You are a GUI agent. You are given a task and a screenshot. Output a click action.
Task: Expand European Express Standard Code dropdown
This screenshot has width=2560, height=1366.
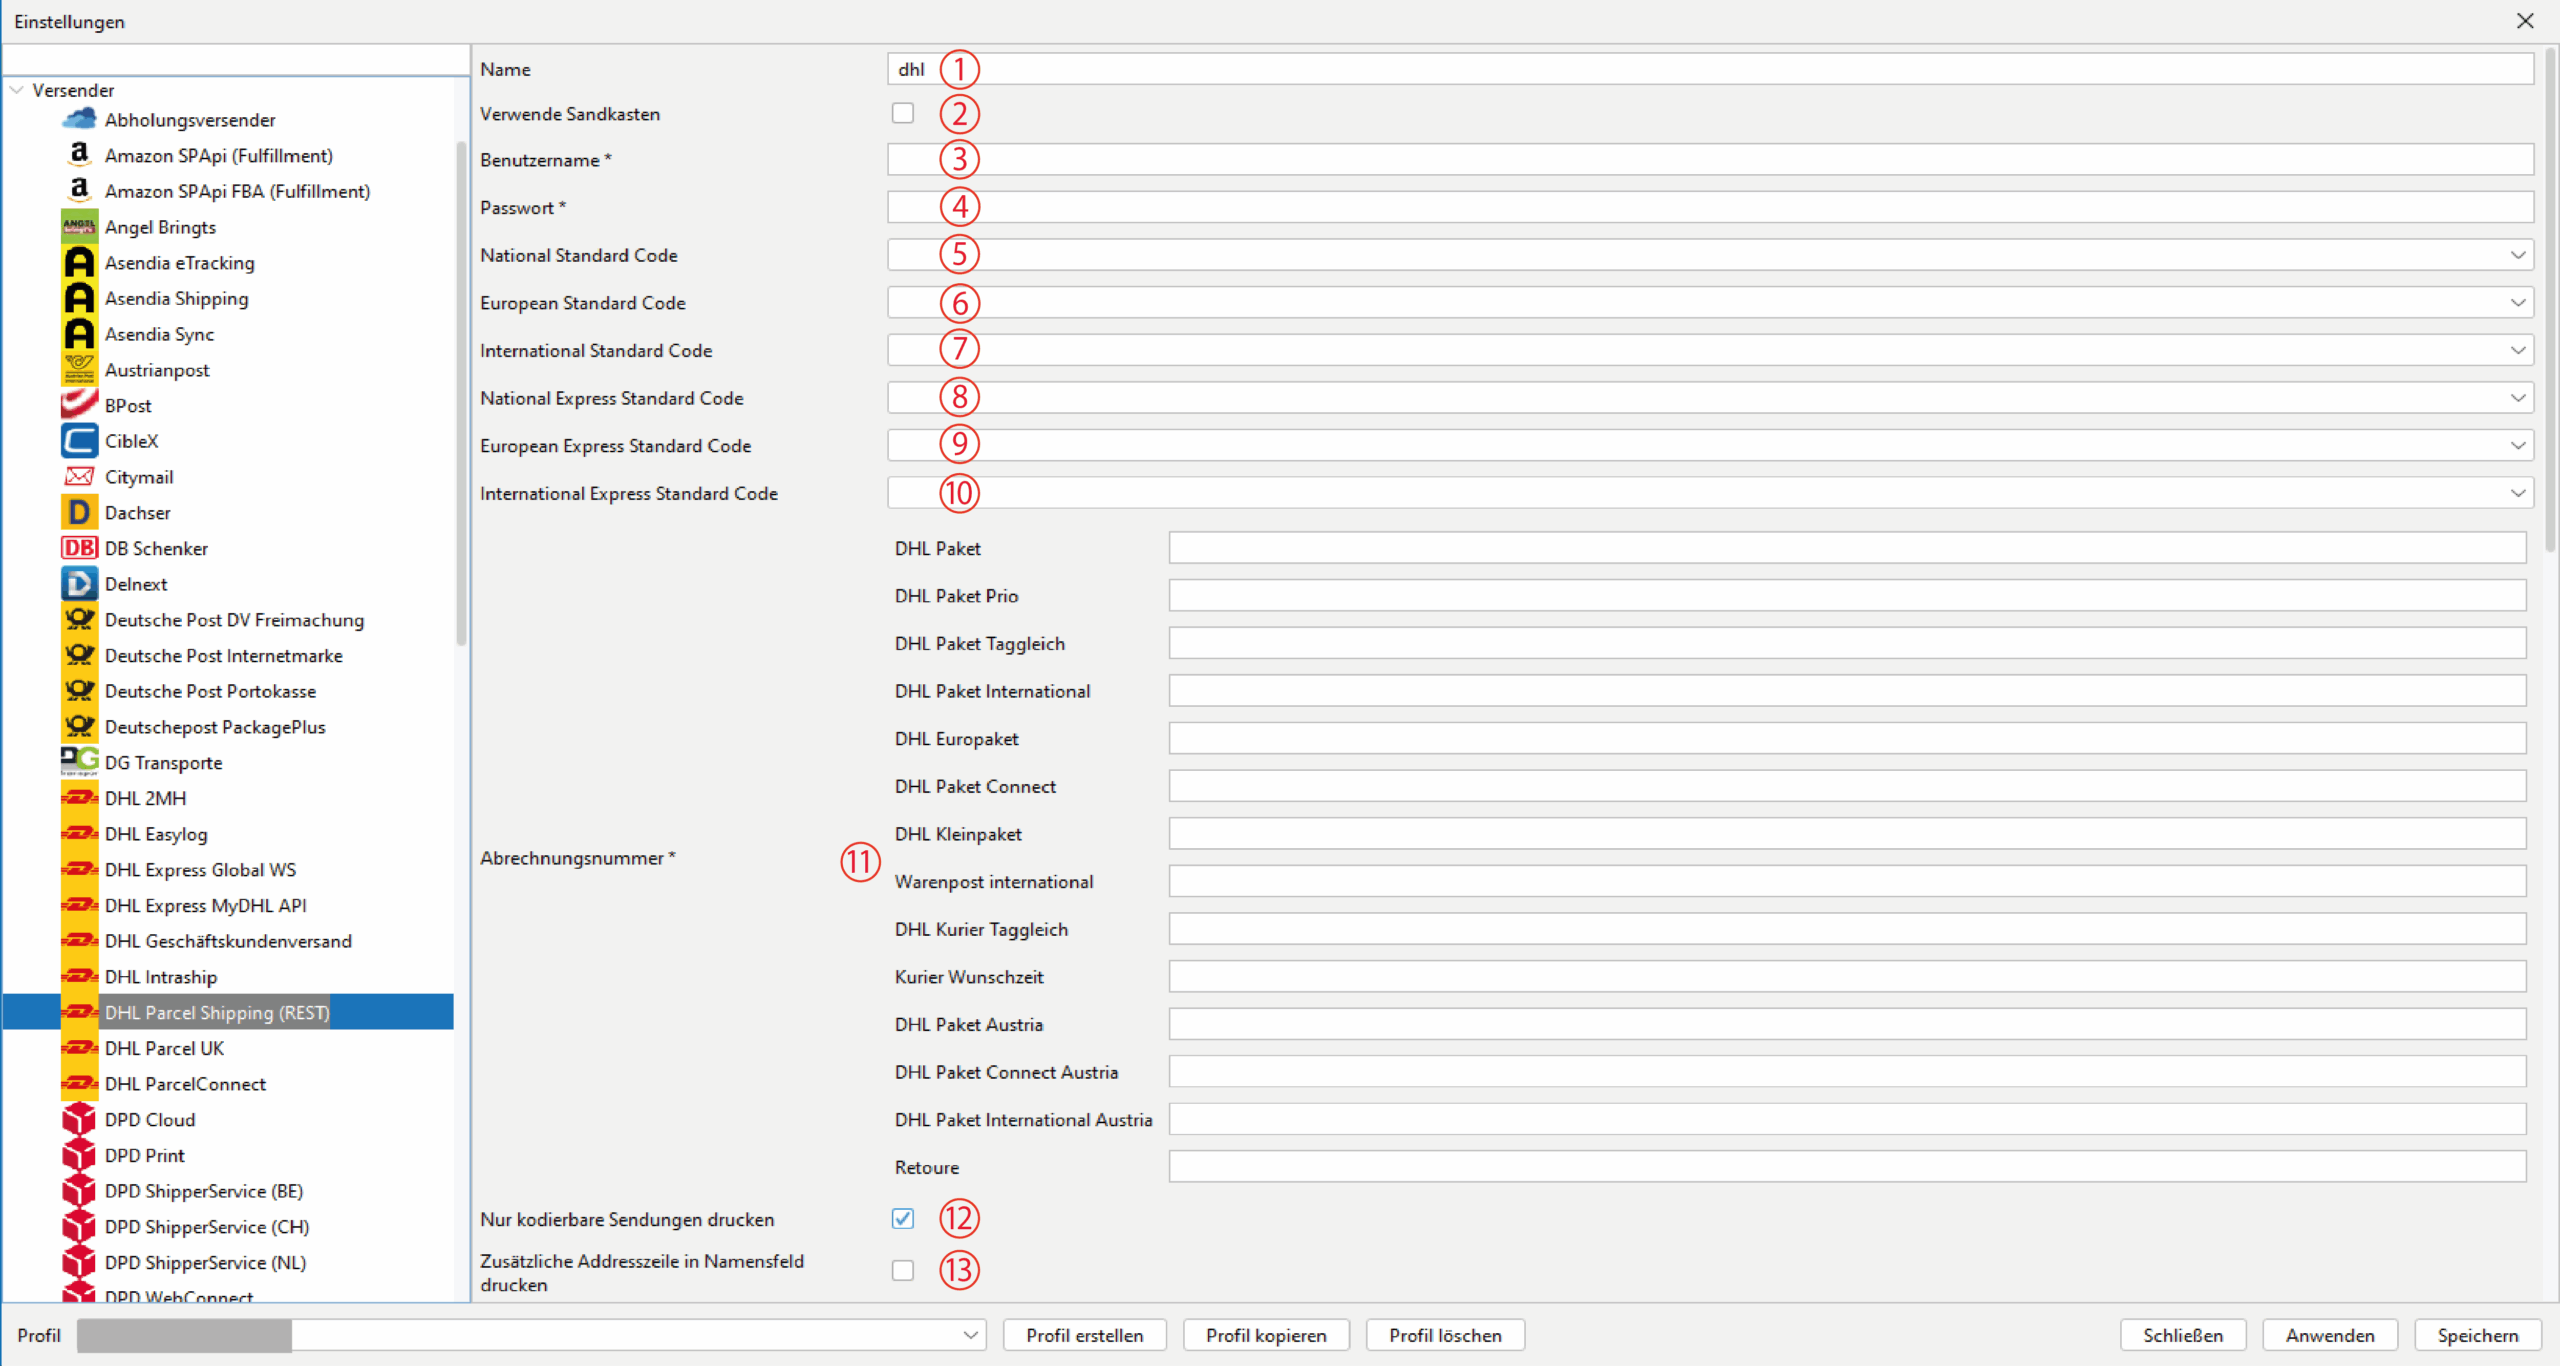click(x=2518, y=445)
